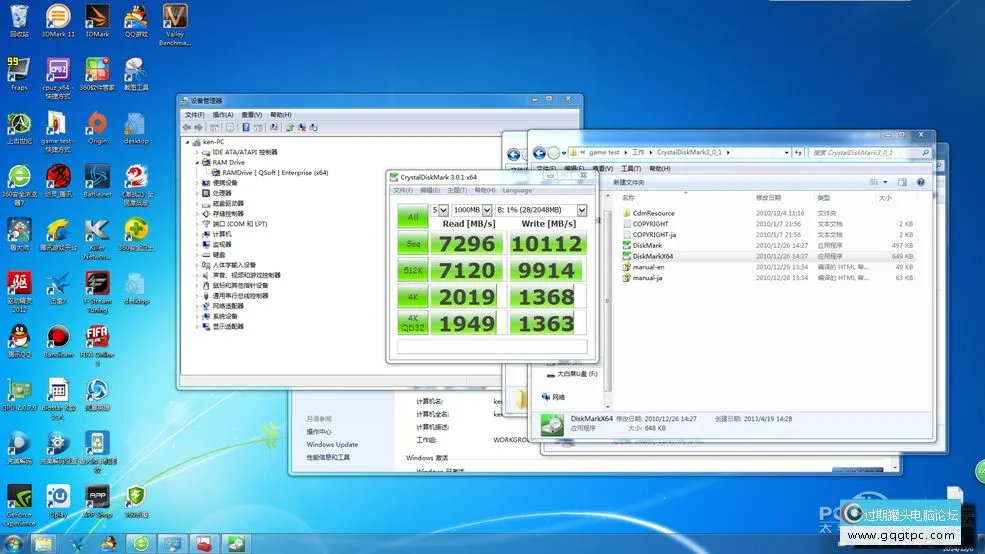Select the manual-en HTML file
985x554 pixels.
point(647,267)
